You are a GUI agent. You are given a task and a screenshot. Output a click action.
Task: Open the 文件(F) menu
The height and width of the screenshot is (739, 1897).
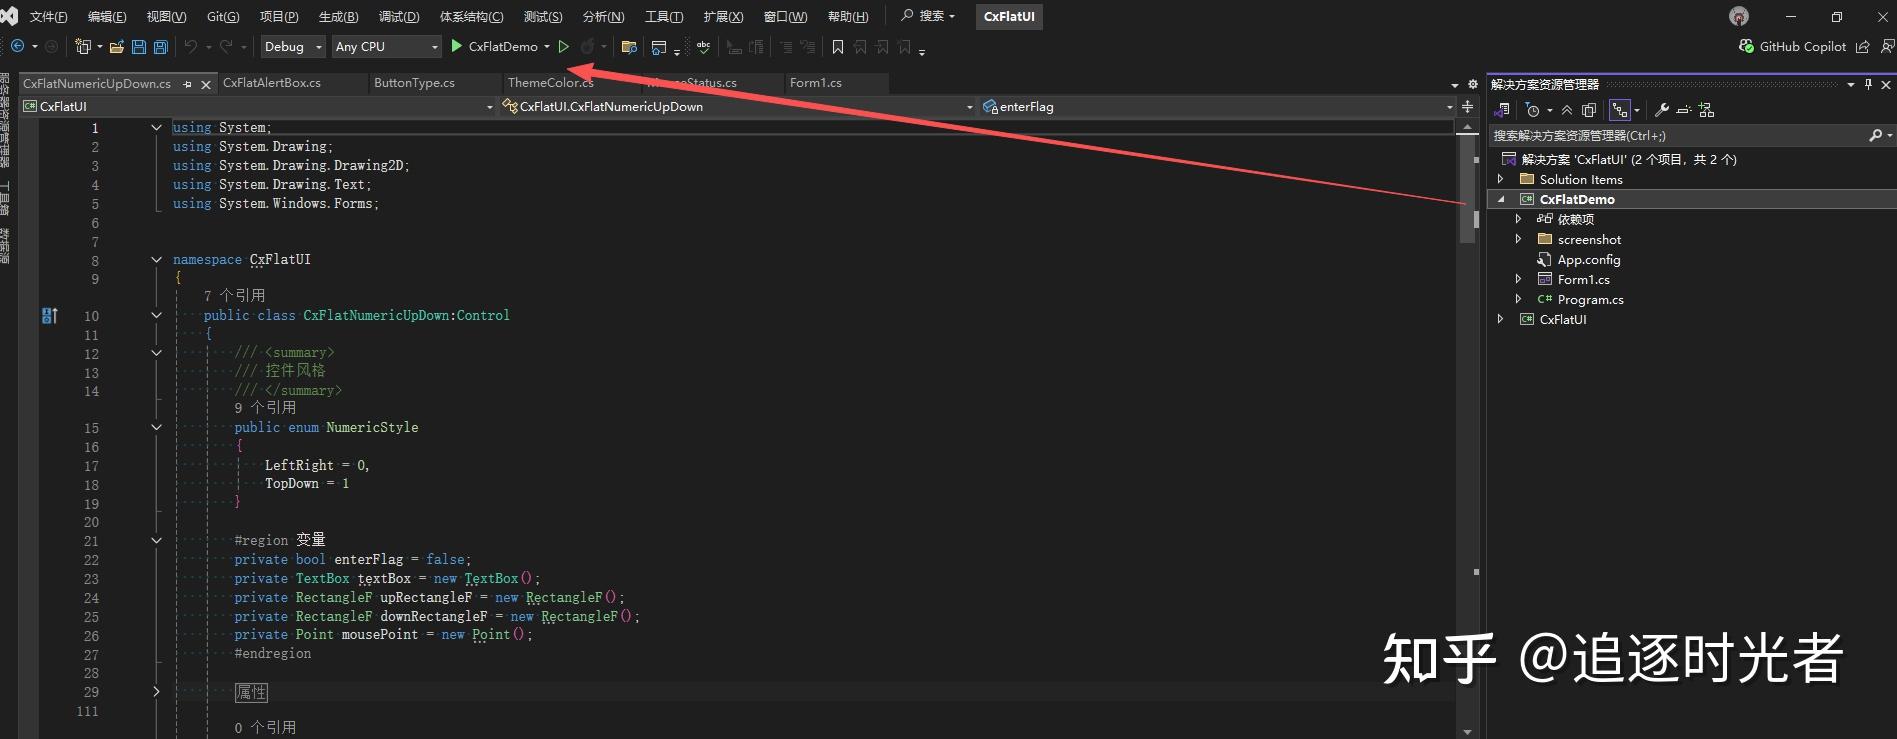(x=48, y=16)
